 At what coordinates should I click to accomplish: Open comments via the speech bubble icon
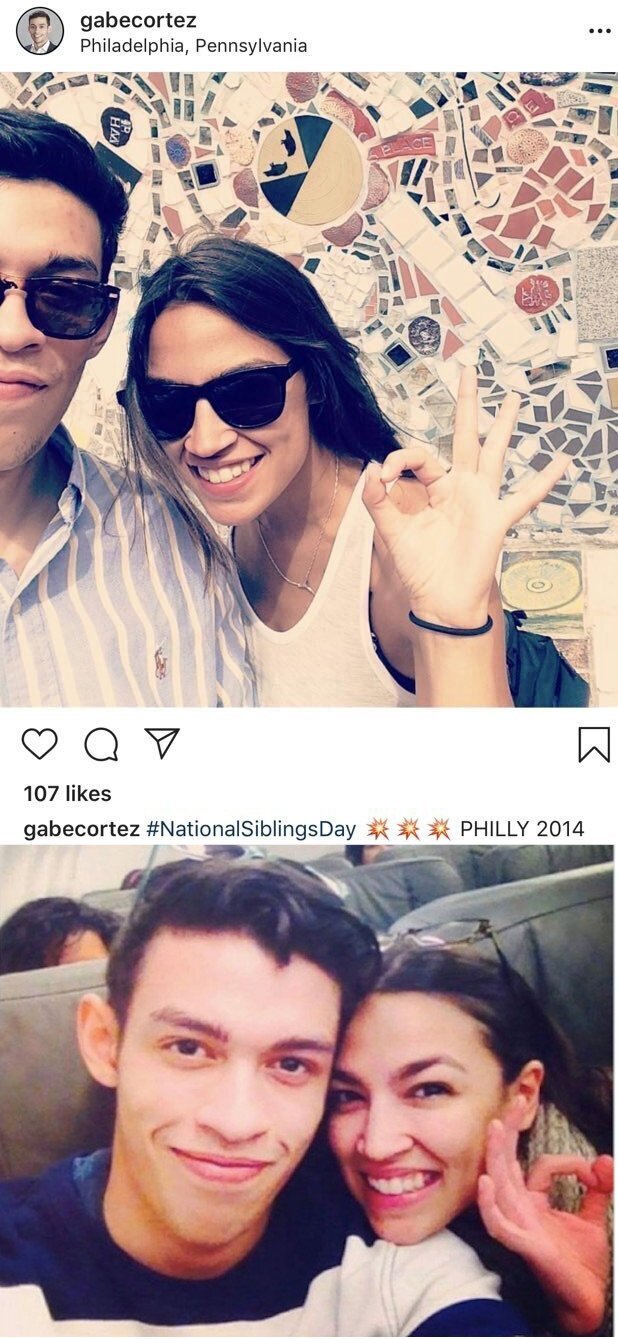101,744
